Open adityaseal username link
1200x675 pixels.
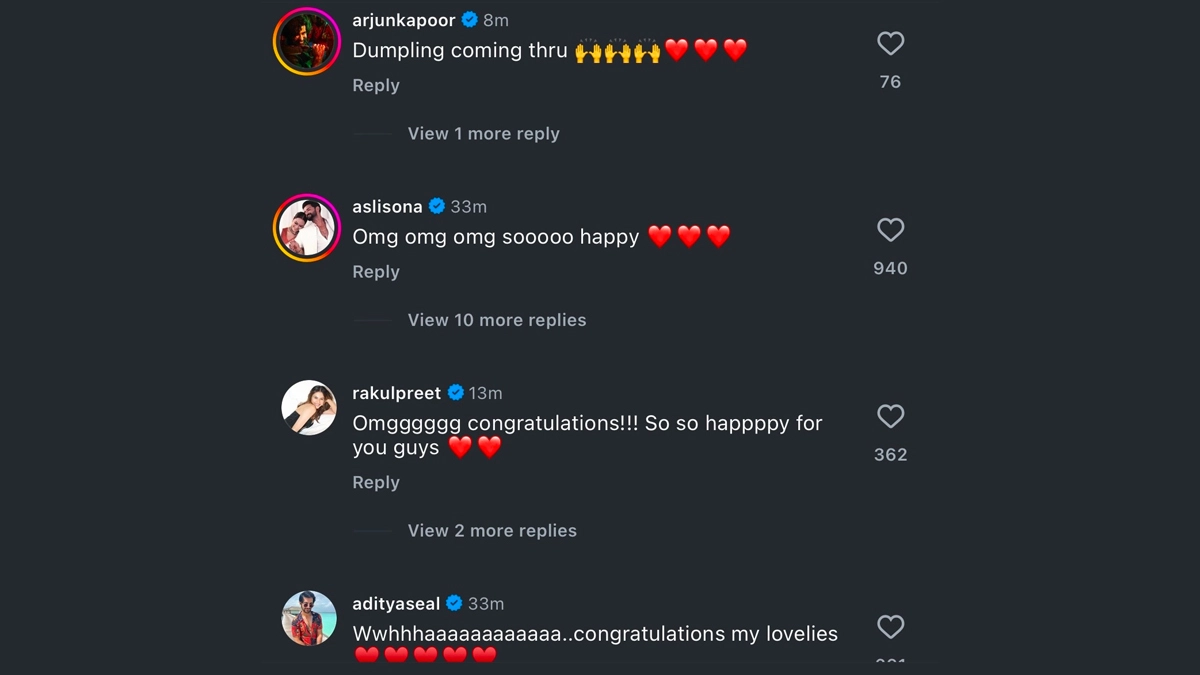[396, 603]
